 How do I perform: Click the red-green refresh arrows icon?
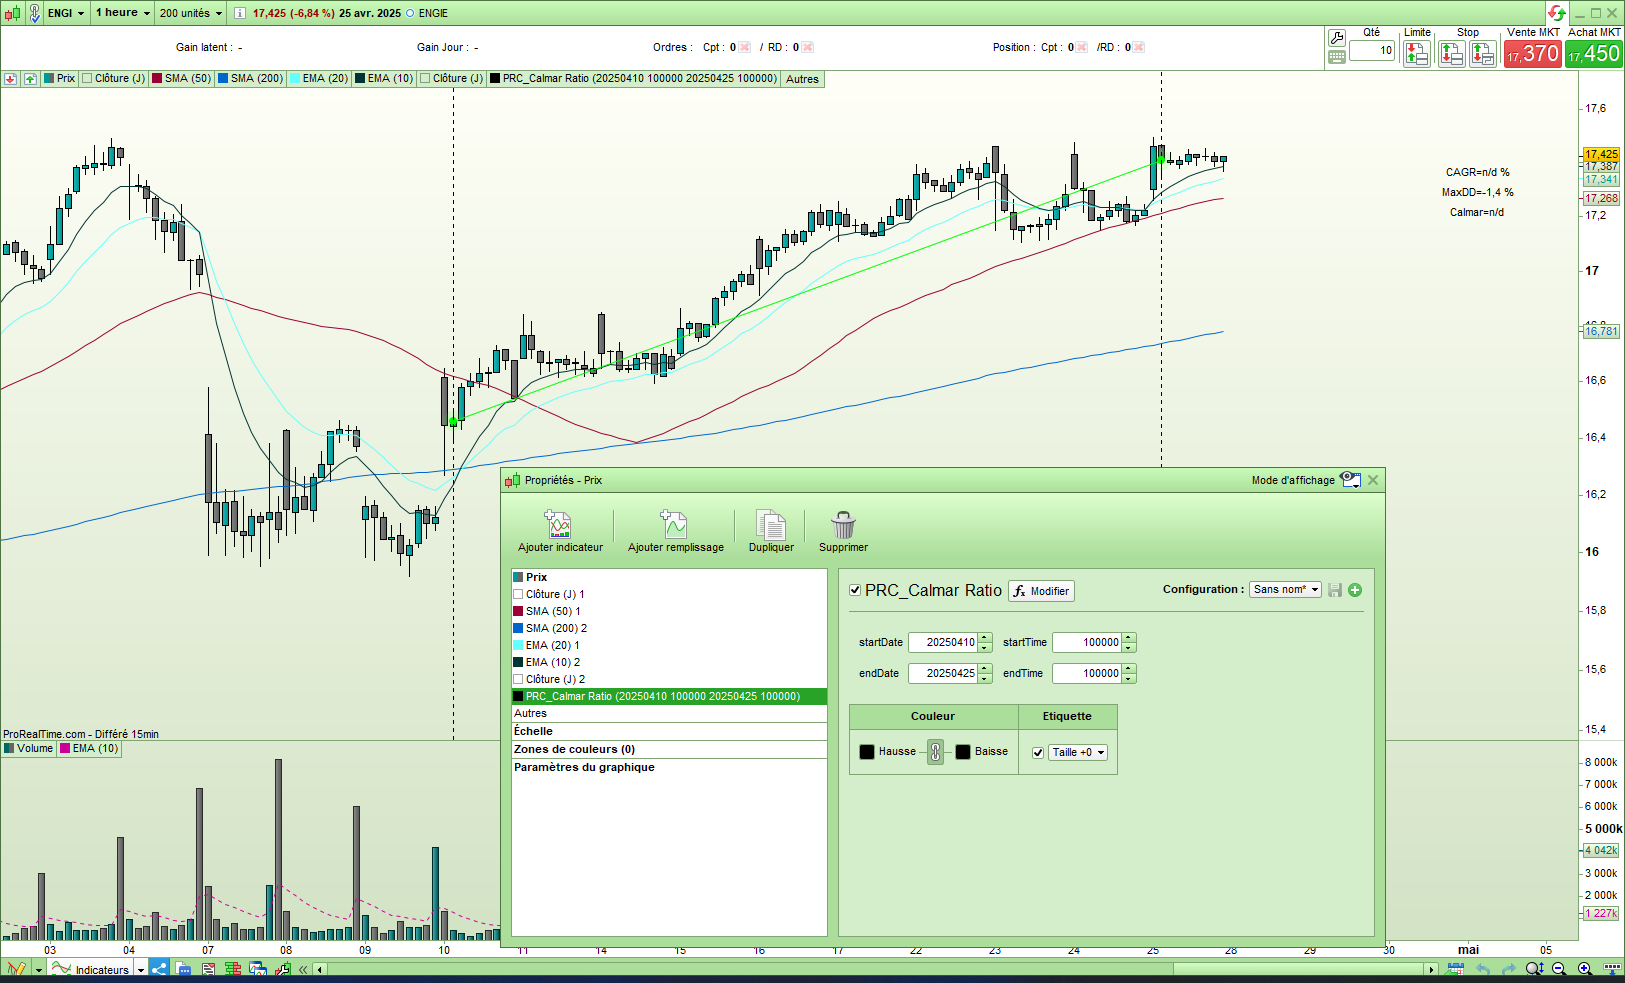(x=1557, y=13)
